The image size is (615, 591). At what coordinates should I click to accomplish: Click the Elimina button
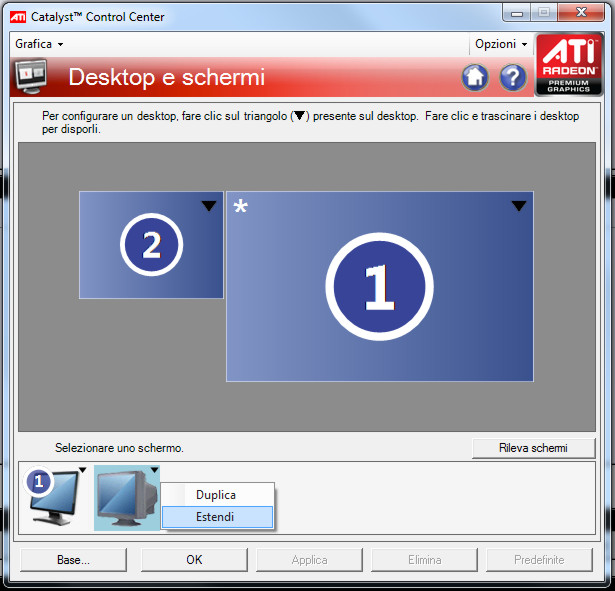click(424, 560)
